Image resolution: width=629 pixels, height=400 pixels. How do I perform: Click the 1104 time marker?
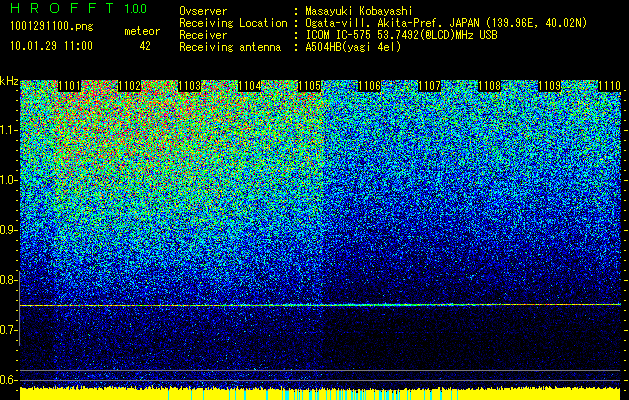click(x=250, y=86)
